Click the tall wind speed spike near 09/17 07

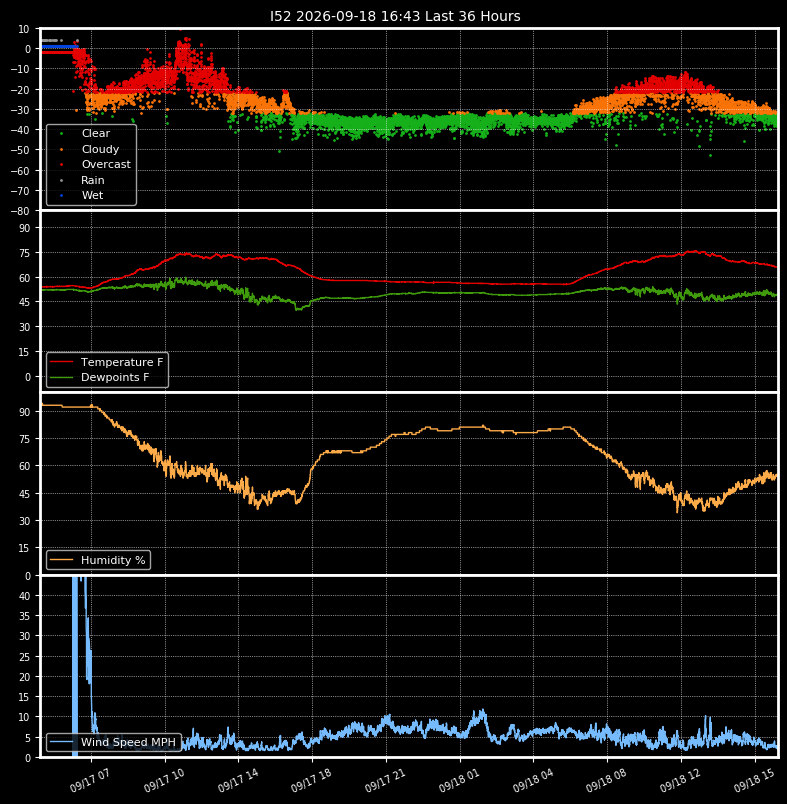(75, 667)
